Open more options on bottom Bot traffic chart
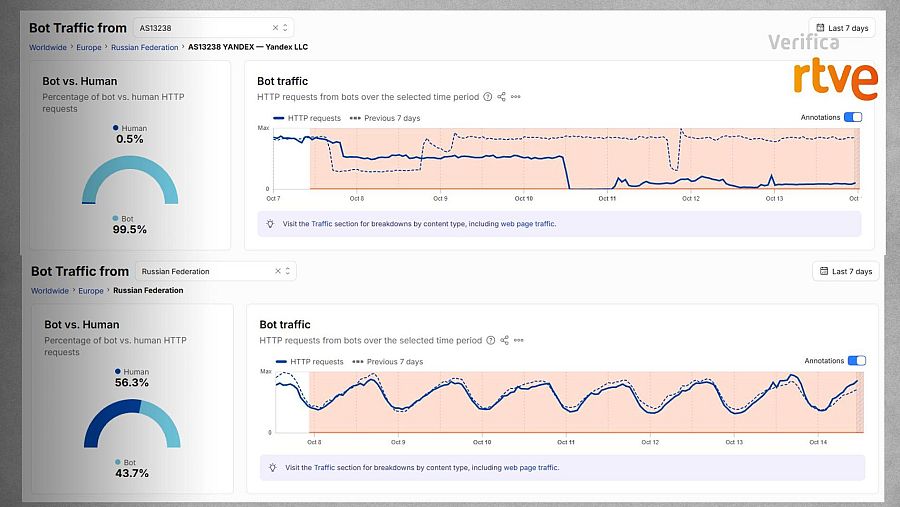The width and height of the screenshot is (900, 507). point(518,340)
